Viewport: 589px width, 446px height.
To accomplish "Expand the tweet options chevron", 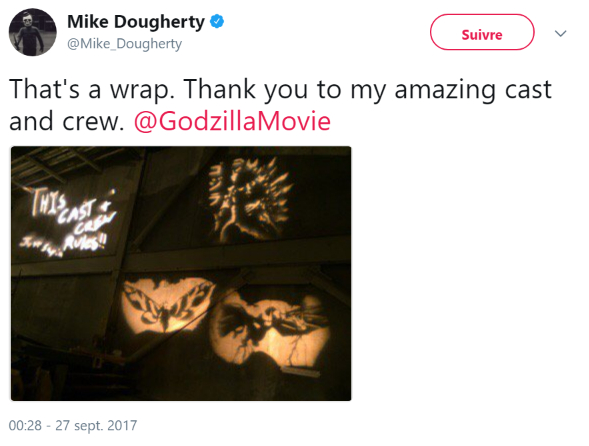I will pyautogui.click(x=560, y=33).
